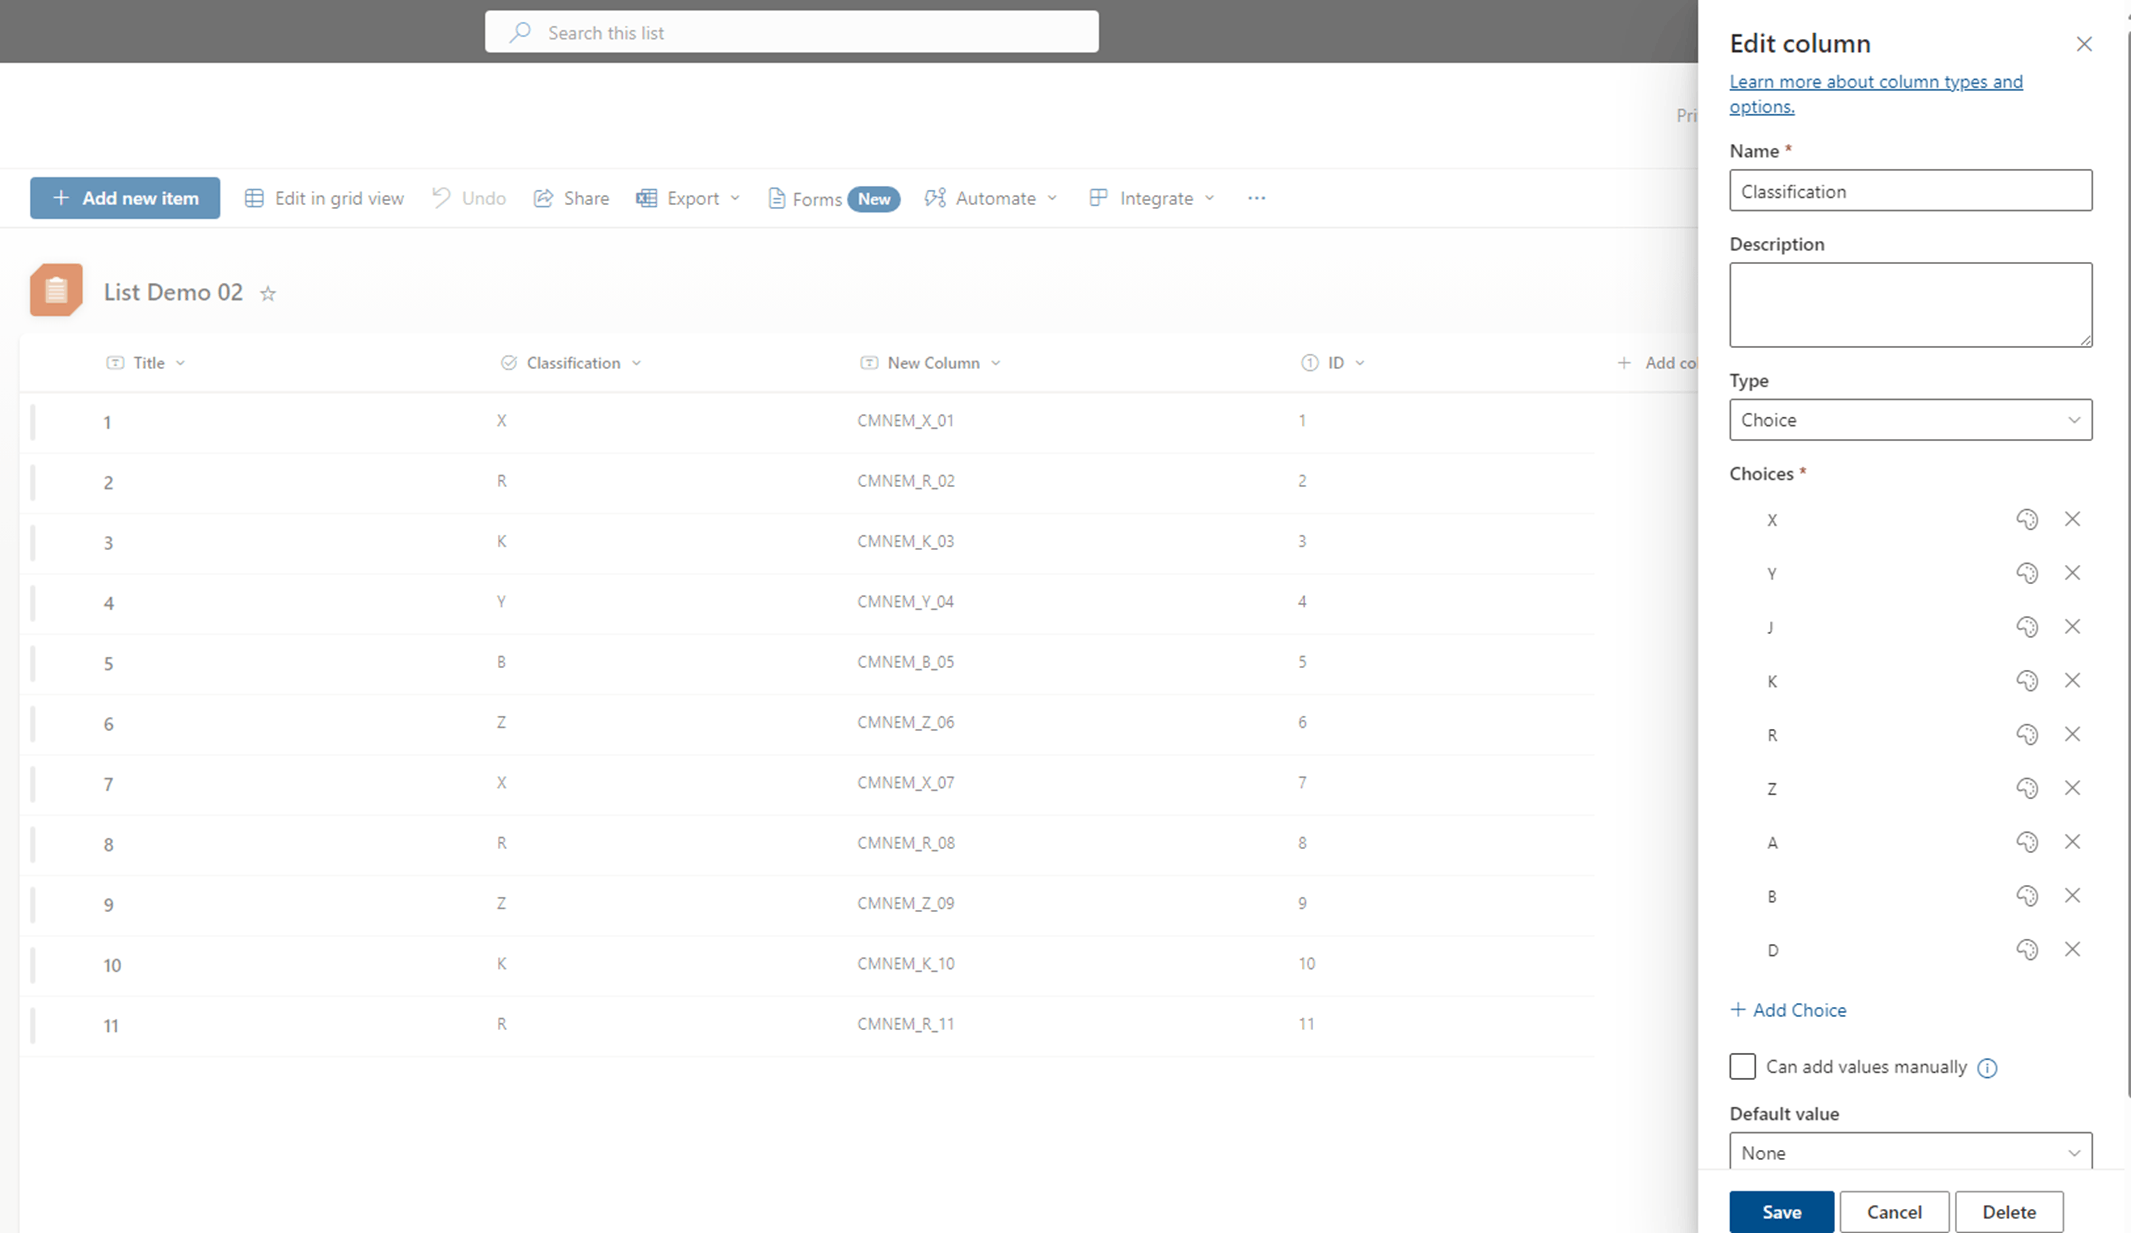Click the List Demo 02 clipboard icon
This screenshot has height=1233, width=2131.
[x=56, y=290]
